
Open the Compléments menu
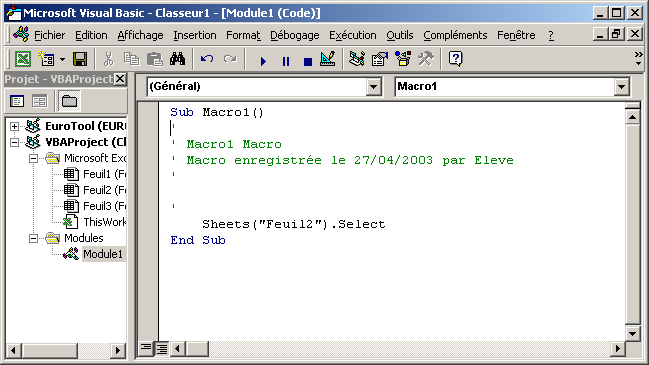click(x=455, y=36)
